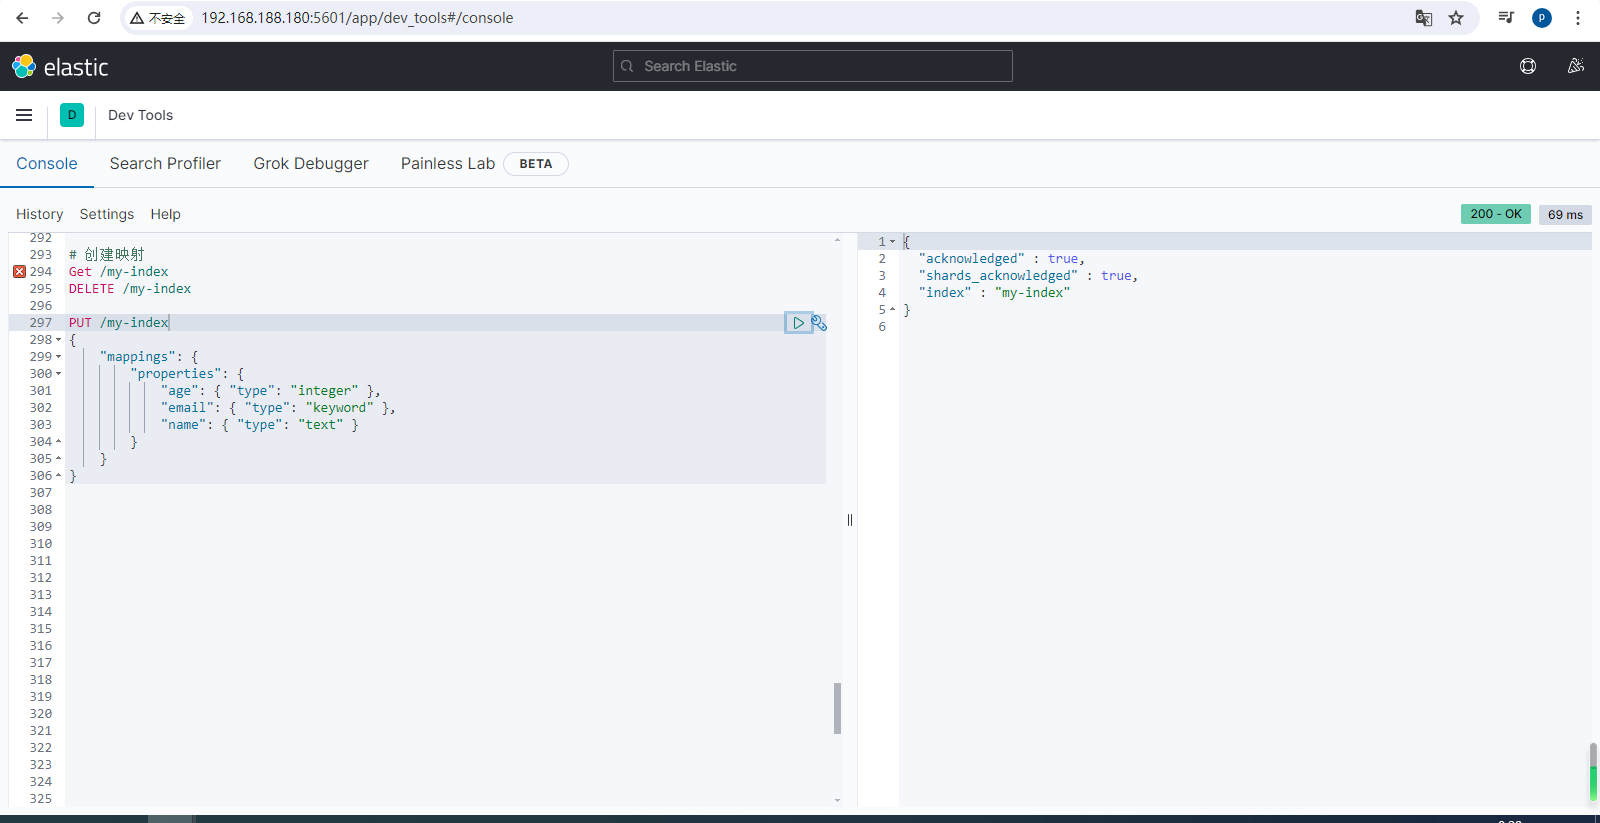Open console Help
This screenshot has height=823, width=1600.
(x=165, y=214)
